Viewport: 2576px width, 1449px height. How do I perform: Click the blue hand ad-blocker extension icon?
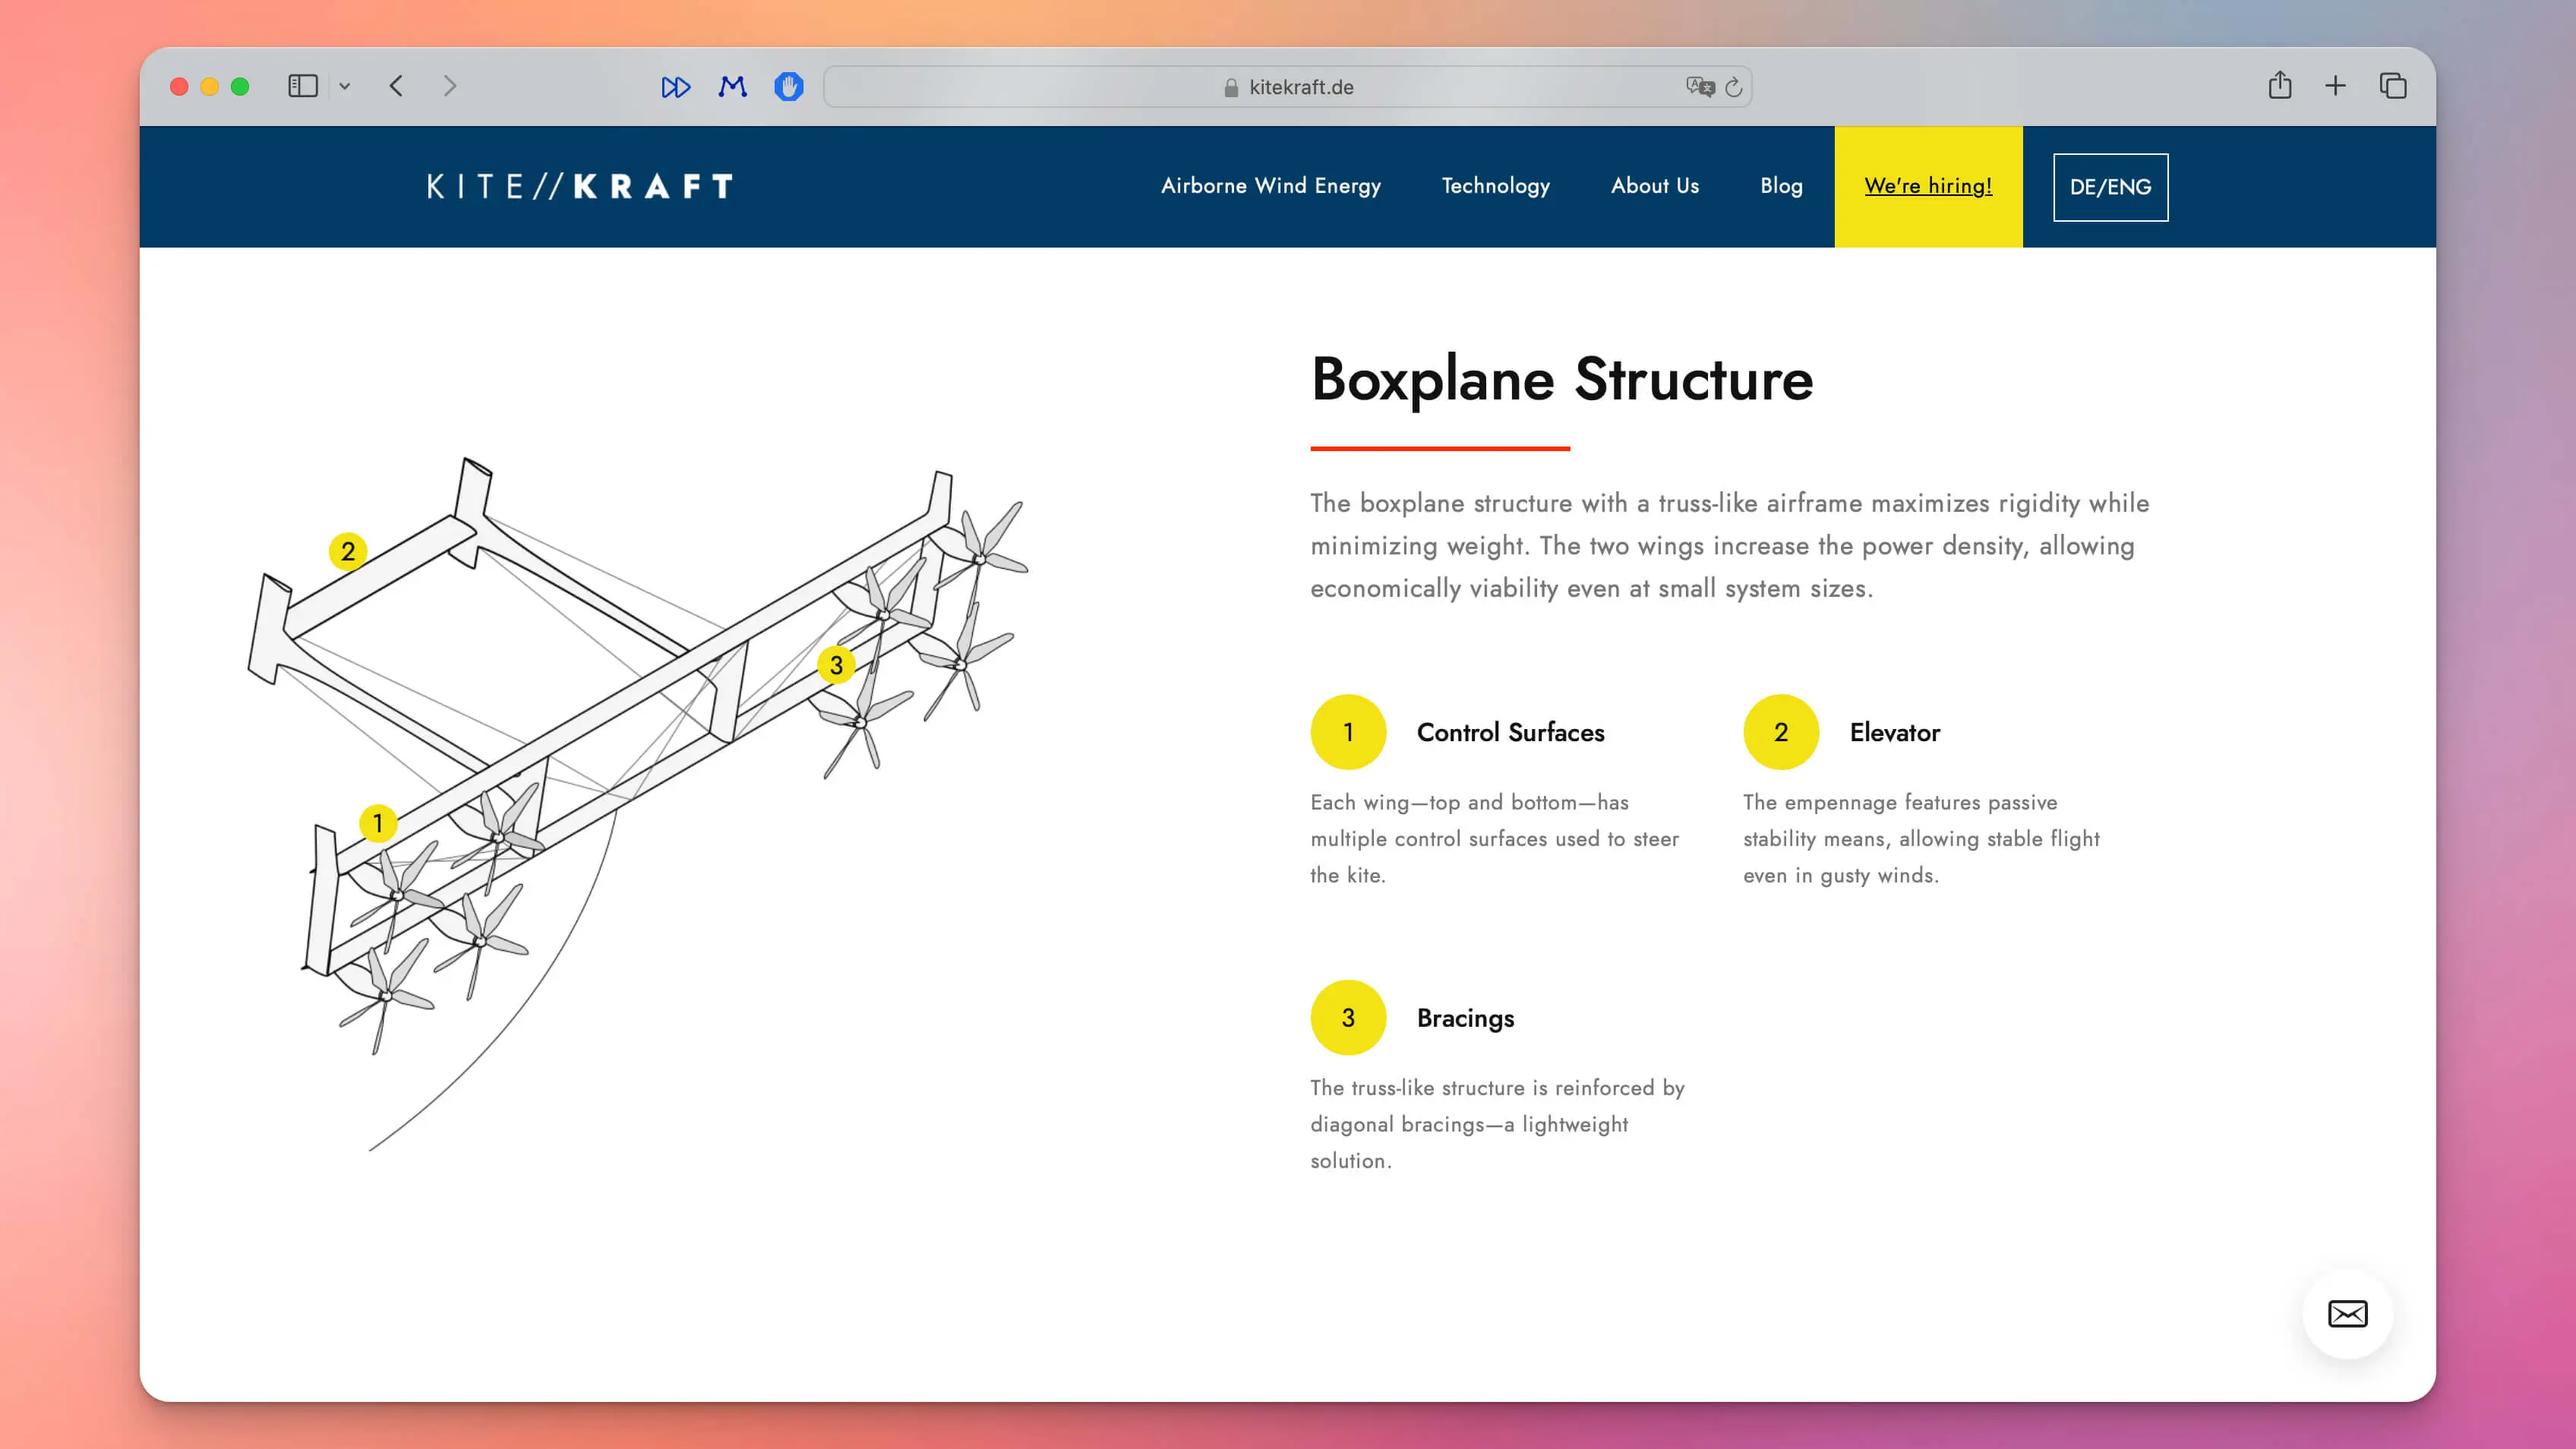point(789,87)
